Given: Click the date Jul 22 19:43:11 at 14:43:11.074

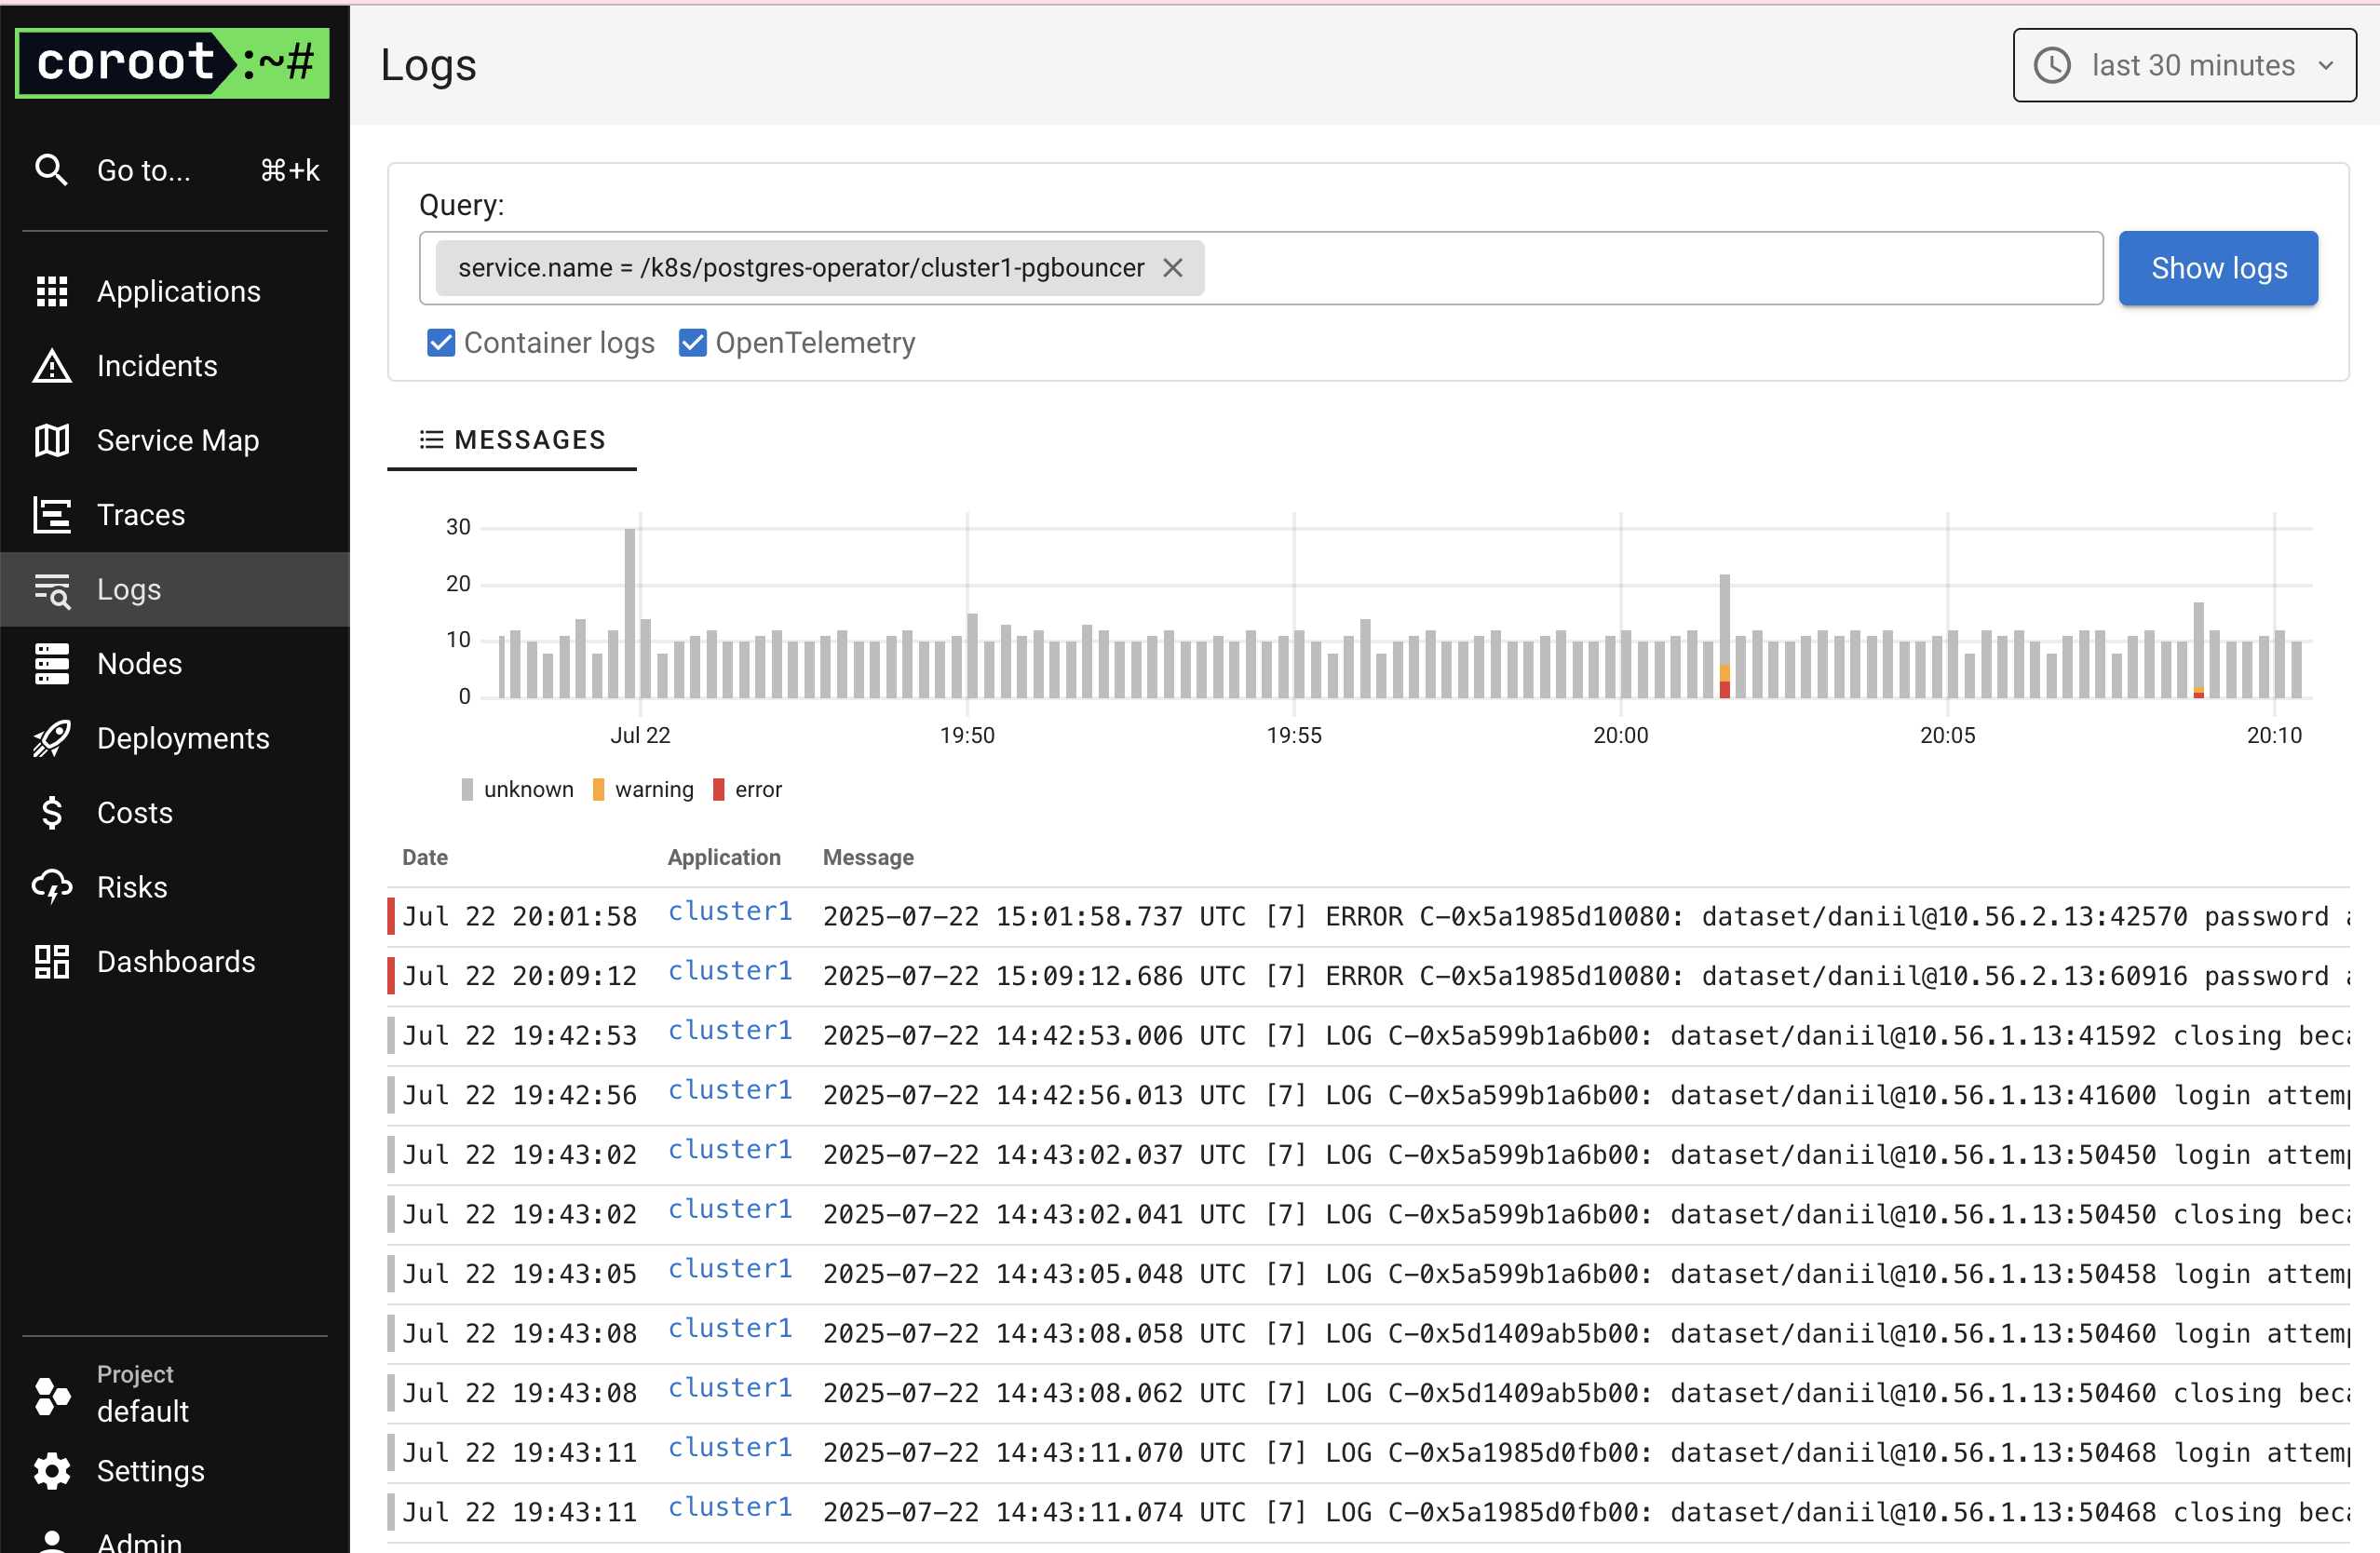Looking at the screenshot, I should [520, 1513].
